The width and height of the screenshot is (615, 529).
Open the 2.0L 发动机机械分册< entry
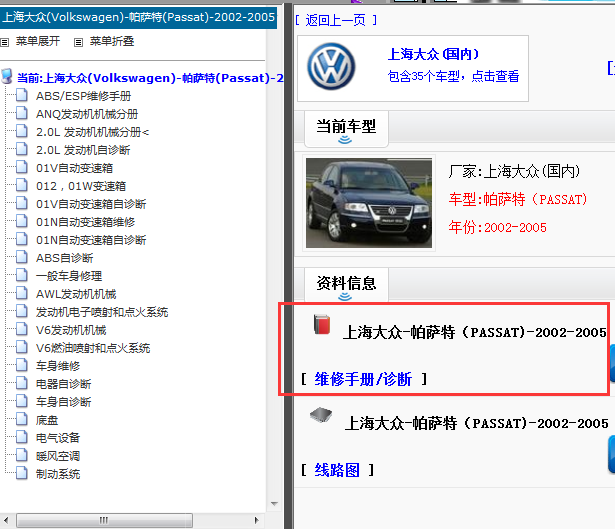(x=93, y=132)
